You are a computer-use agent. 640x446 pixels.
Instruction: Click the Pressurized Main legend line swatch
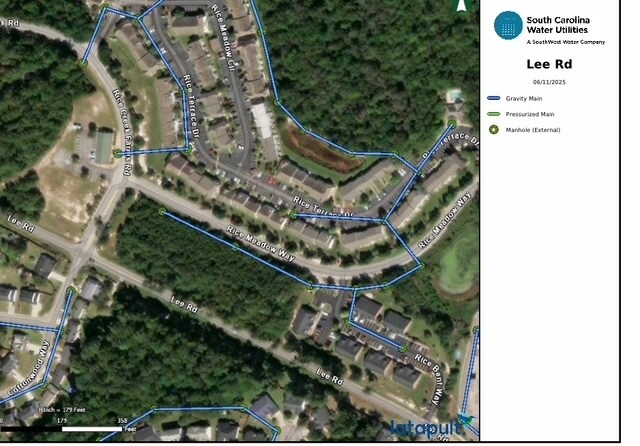pyautogui.click(x=494, y=114)
